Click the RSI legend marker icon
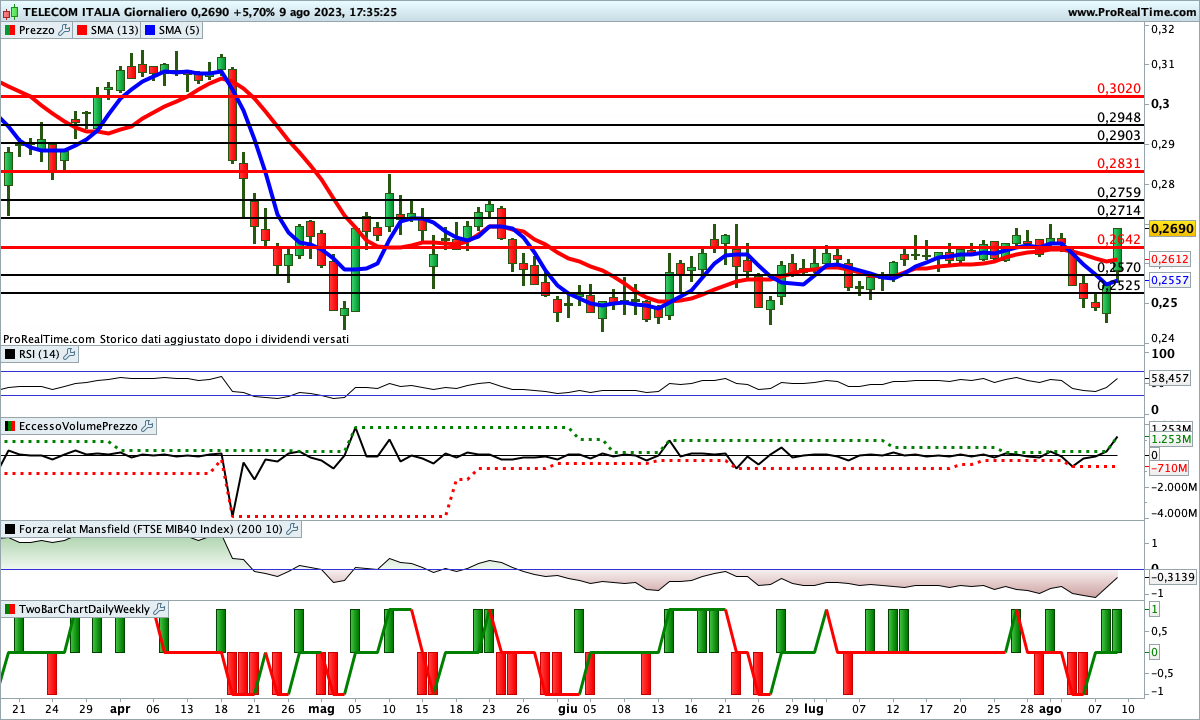The width and height of the screenshot is (1200, 720). 10,354
